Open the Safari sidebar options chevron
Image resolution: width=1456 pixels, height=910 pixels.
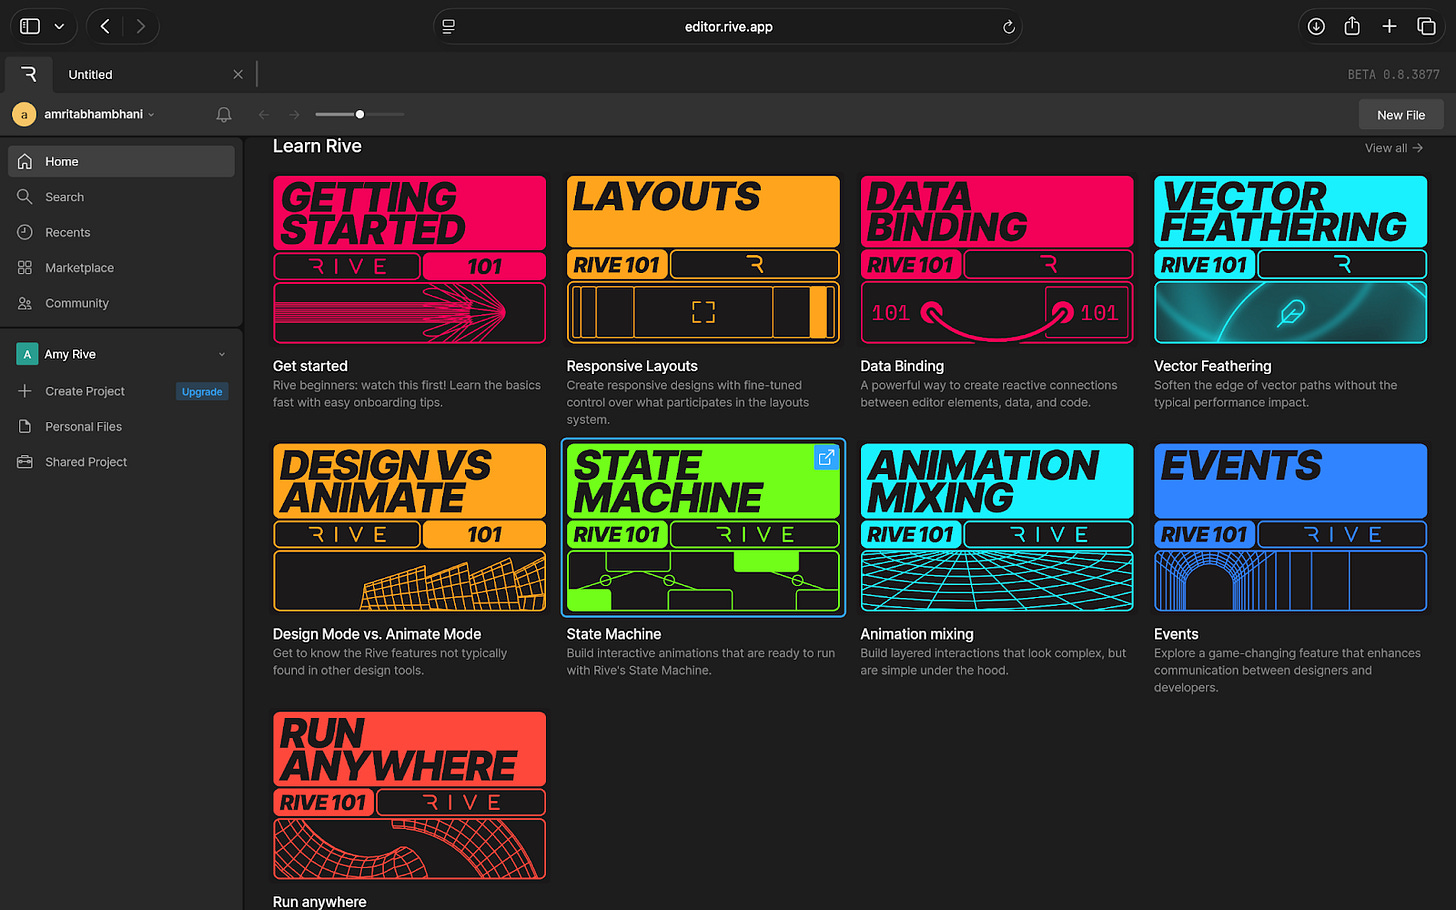pyautogui.click(x=59, y=26)
